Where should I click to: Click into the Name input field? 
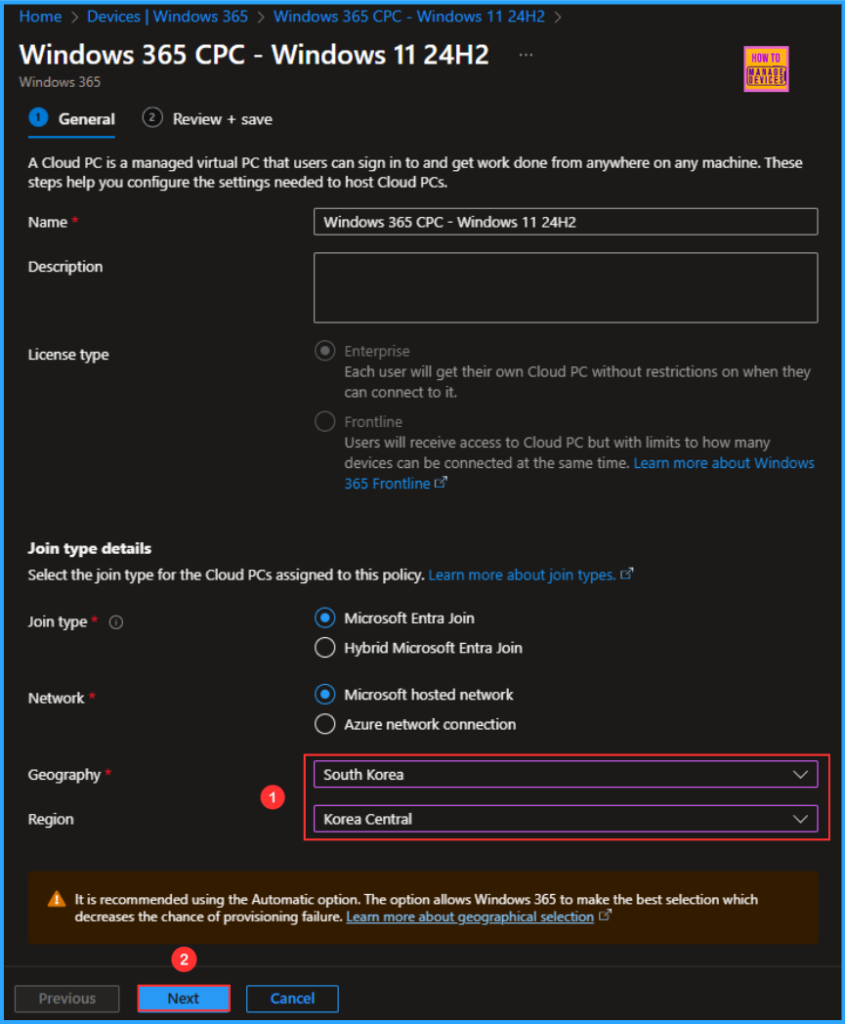pos(566,222)
